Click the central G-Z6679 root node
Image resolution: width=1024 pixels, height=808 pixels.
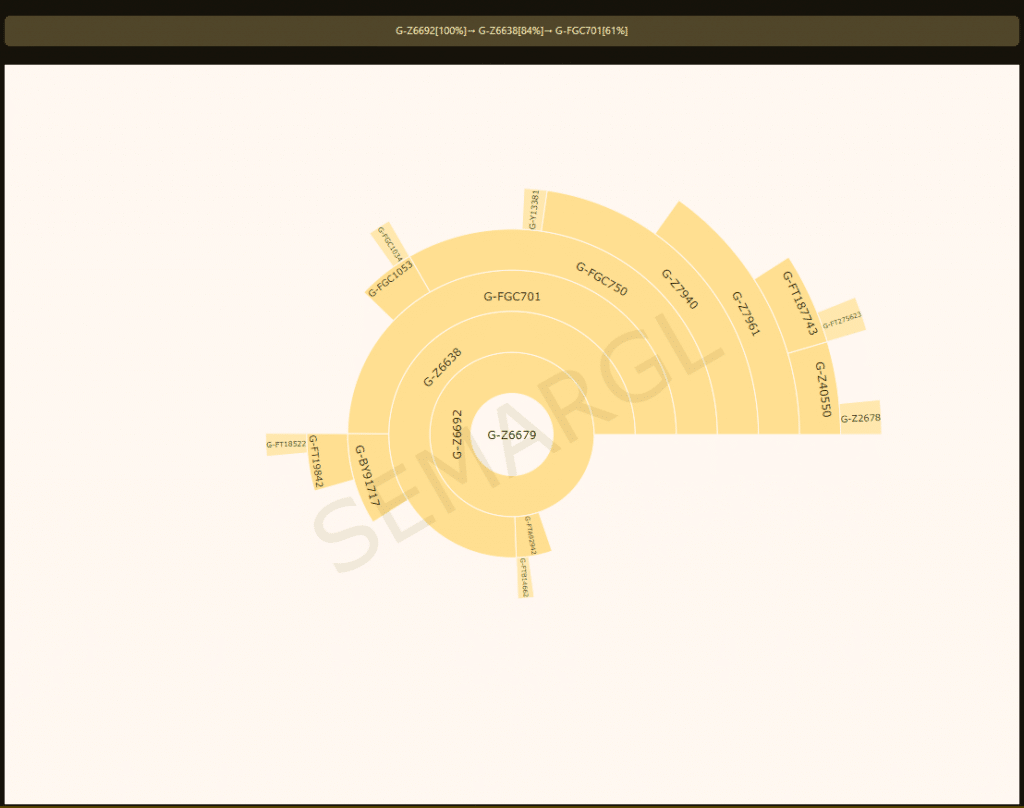pos(512,434)
